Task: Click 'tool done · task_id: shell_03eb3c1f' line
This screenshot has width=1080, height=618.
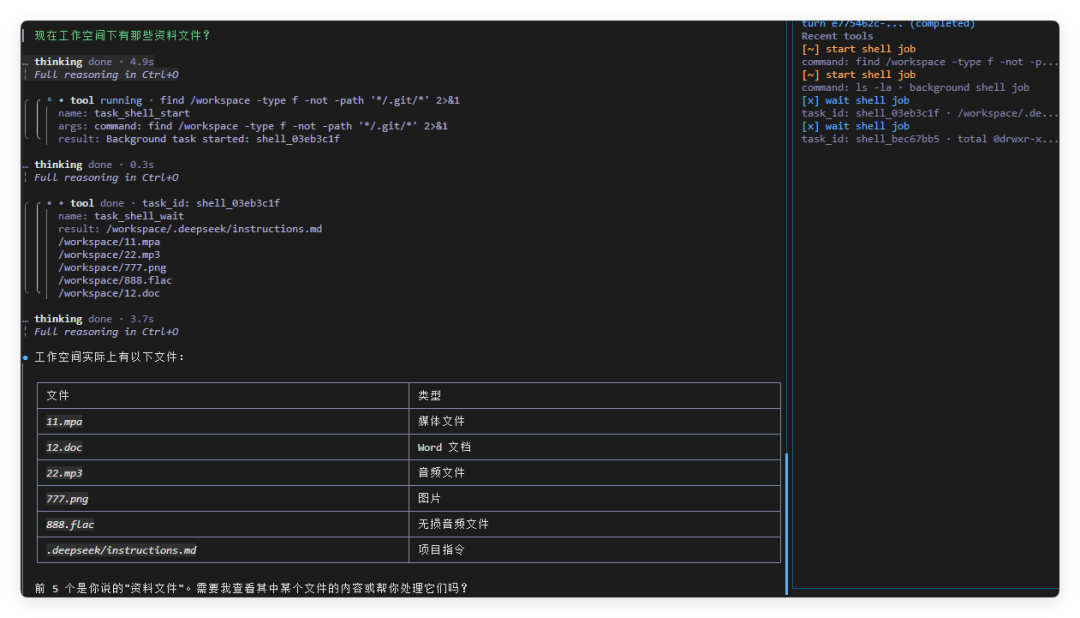Action: point(174,203)
